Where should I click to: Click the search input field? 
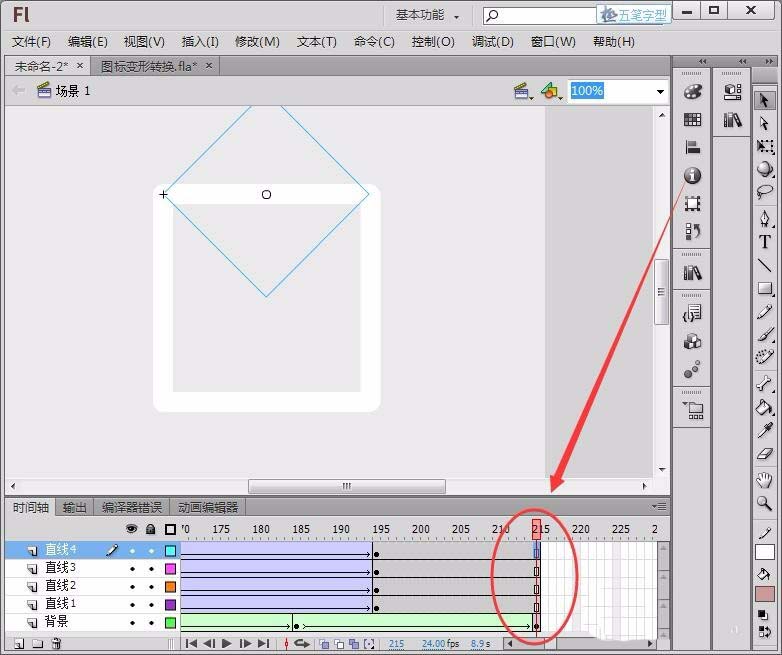click(539, 15)
